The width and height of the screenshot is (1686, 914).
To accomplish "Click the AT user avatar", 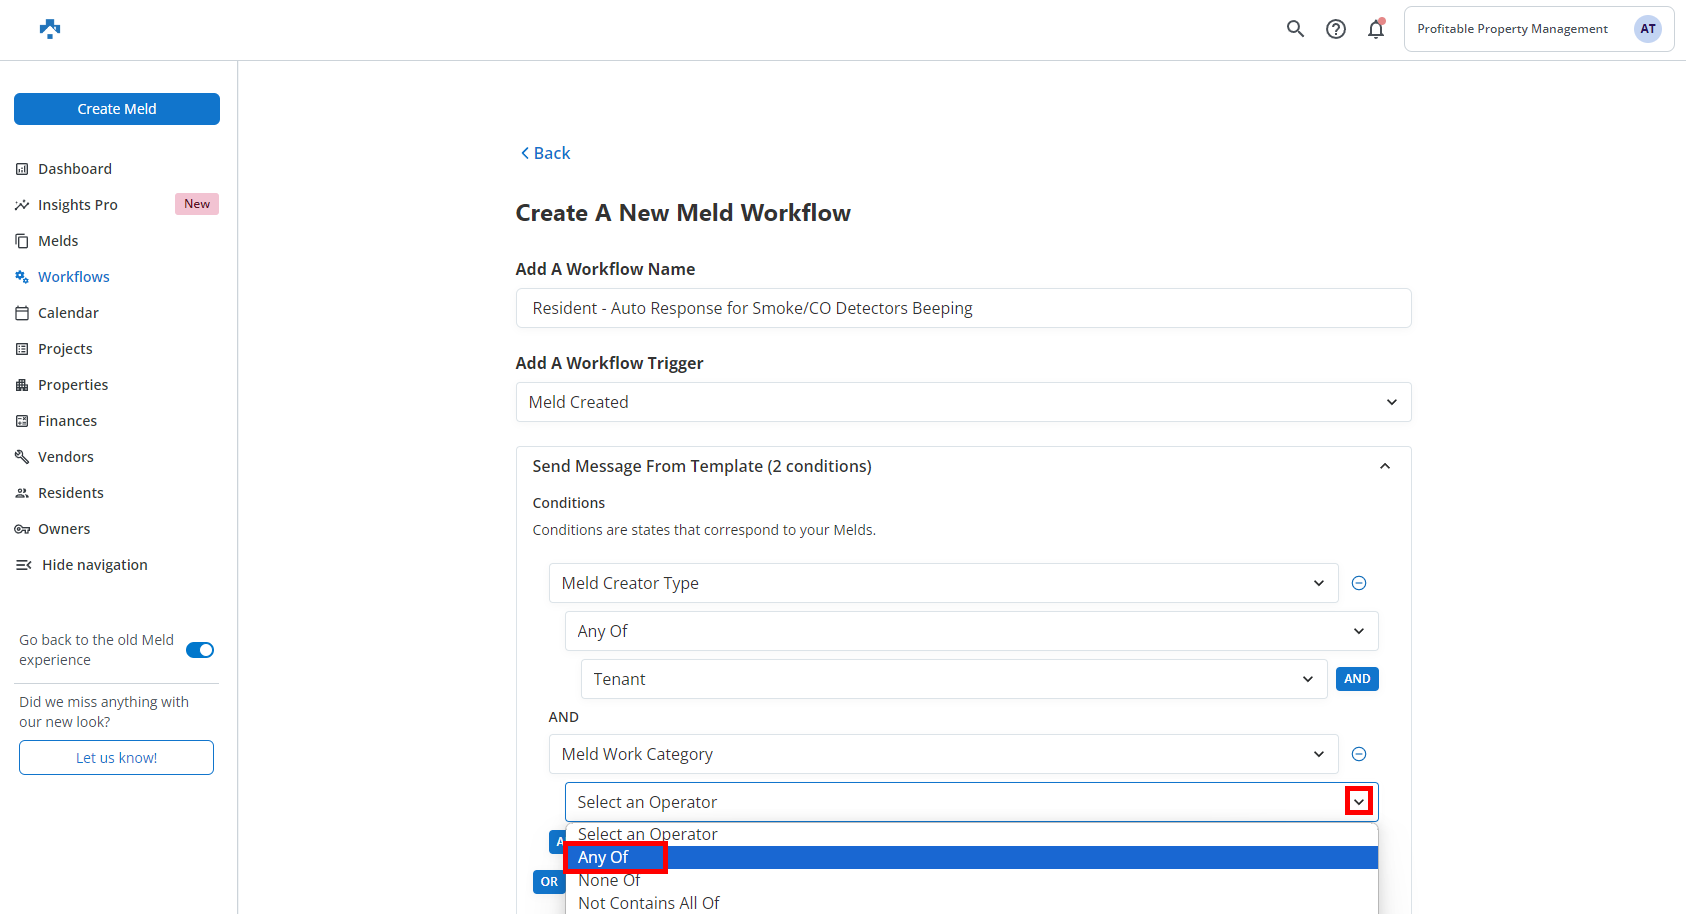I will [1647, 29].
